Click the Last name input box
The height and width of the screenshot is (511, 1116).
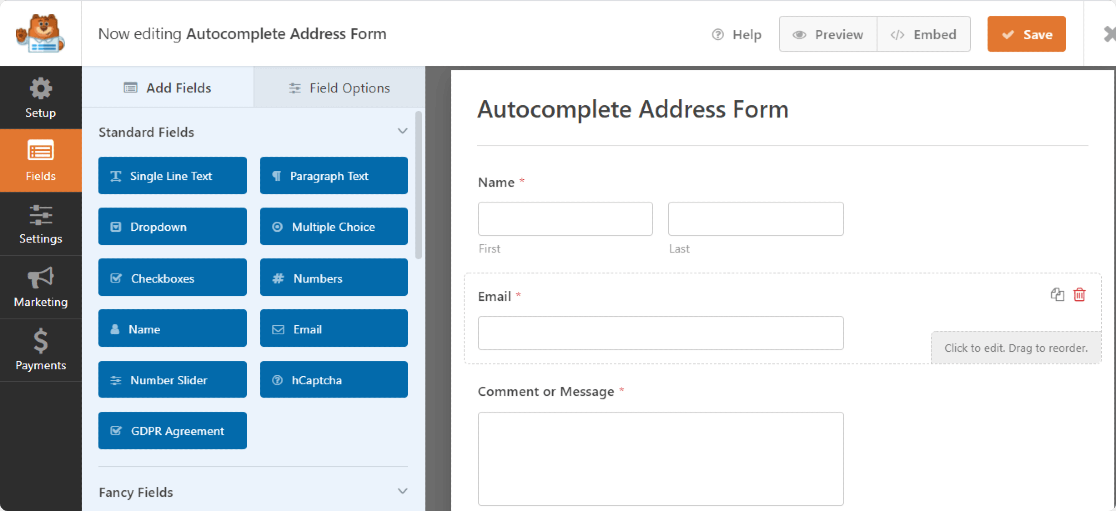coord(756,219)
